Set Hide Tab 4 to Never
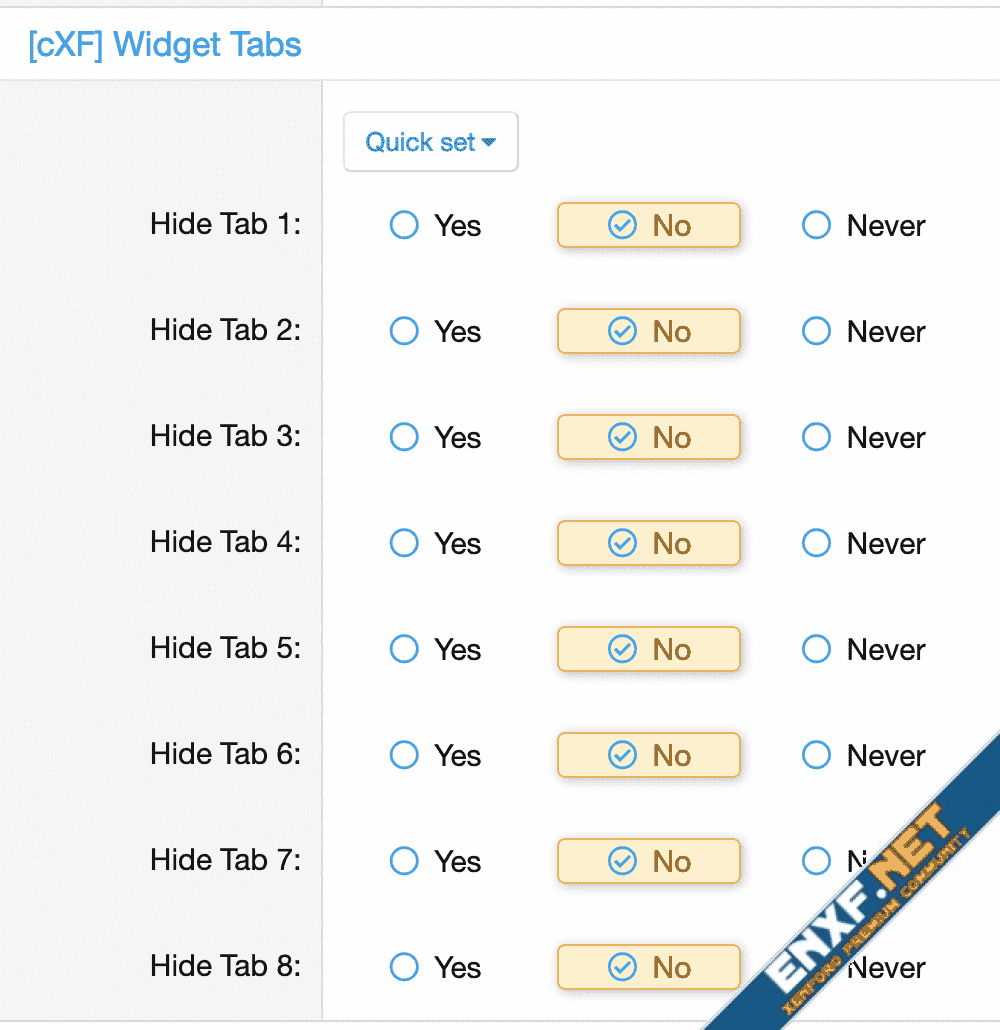The width and height of the screenshot is (1000, 1030). (817, 544)
